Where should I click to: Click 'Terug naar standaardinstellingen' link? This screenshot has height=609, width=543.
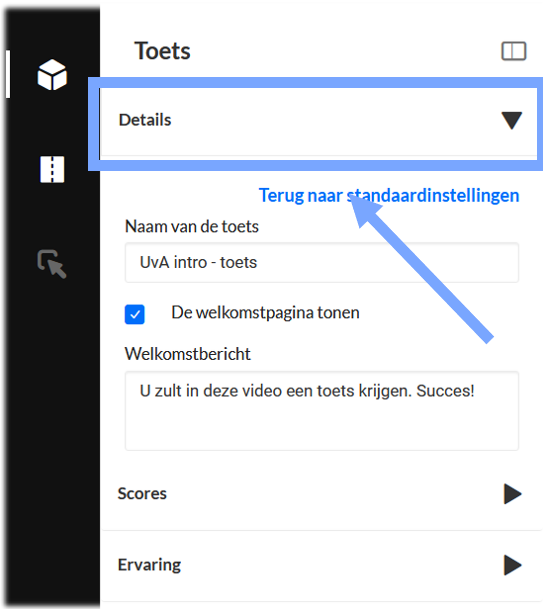click(x=389, y=195)
